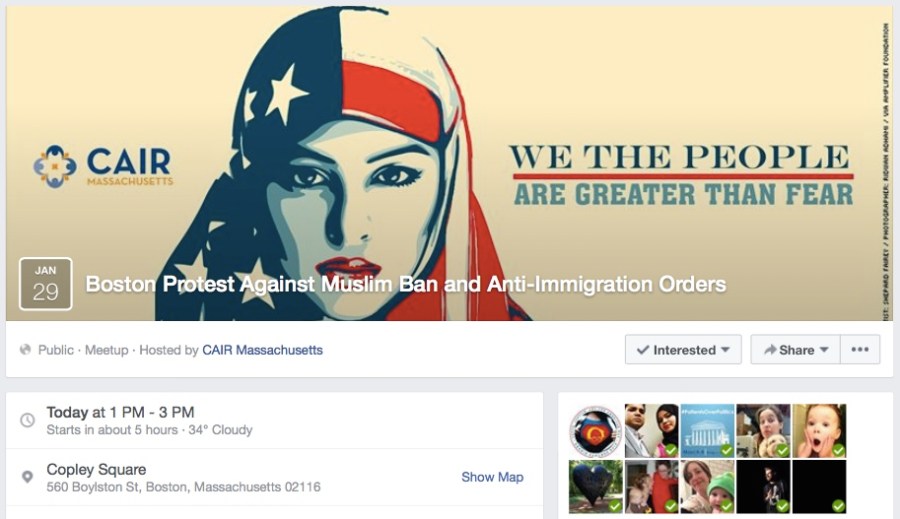
Task: Open the three-dots more options button
Action: pos(860,349)
